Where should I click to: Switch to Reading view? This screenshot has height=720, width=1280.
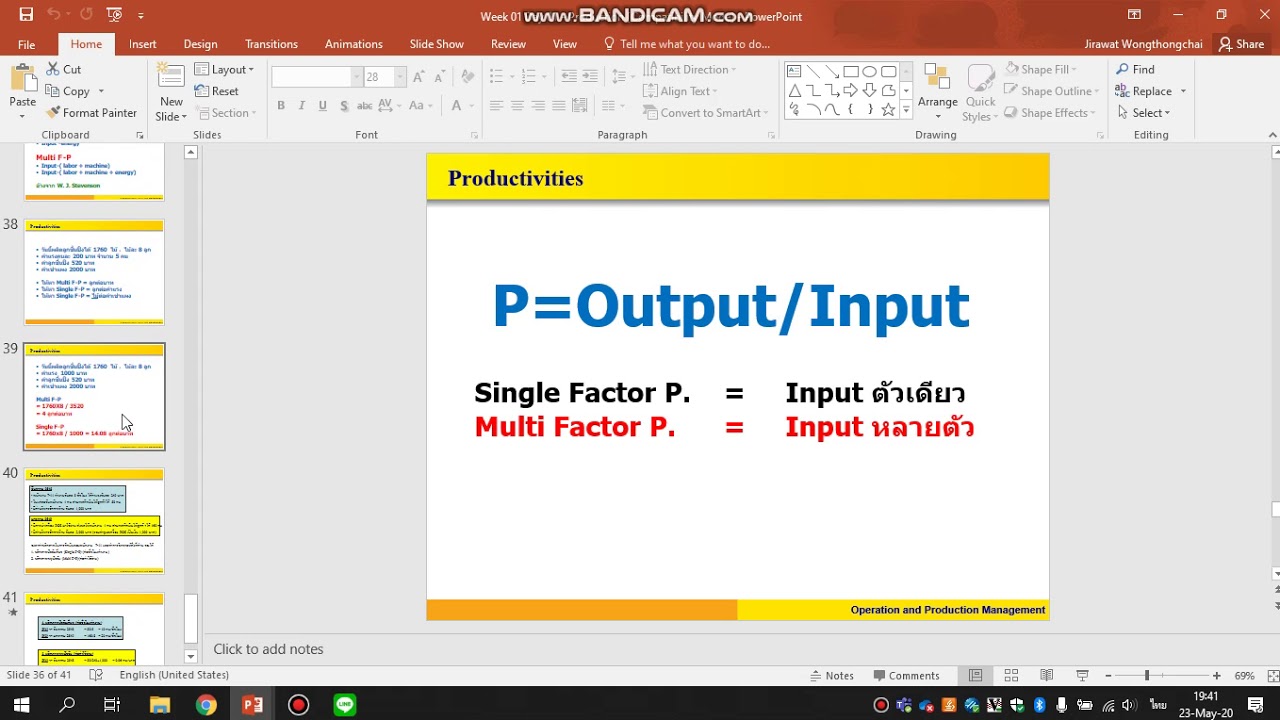(1046, 676)
